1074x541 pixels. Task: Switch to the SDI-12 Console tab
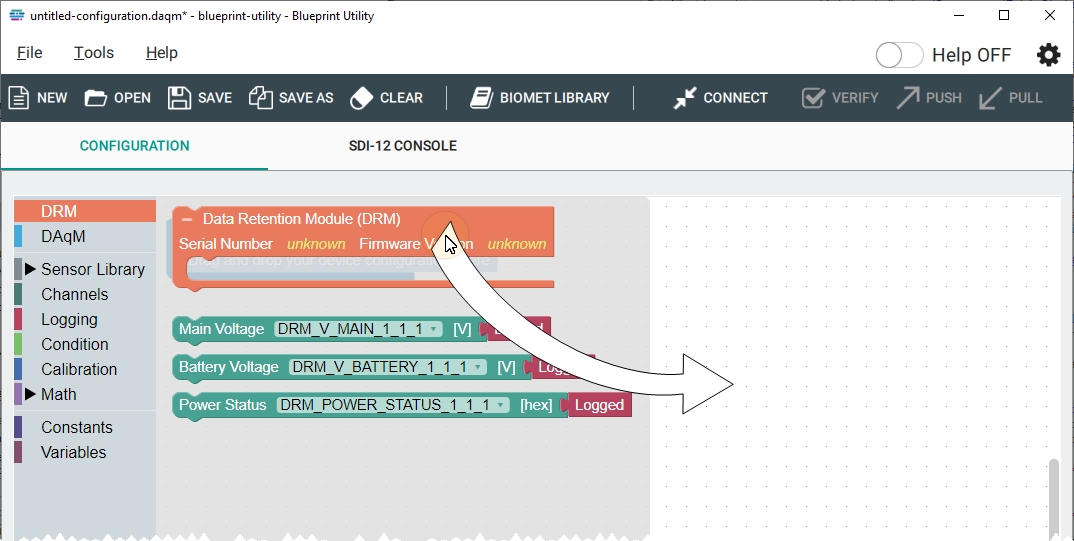pos(402,146)
